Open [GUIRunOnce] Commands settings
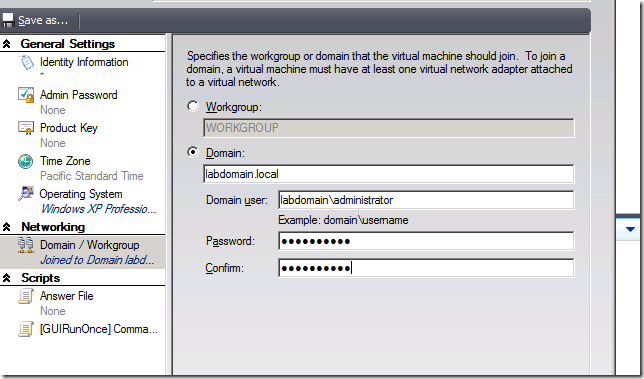This screenshot has height=379, width=644. [x=99, y=329]
